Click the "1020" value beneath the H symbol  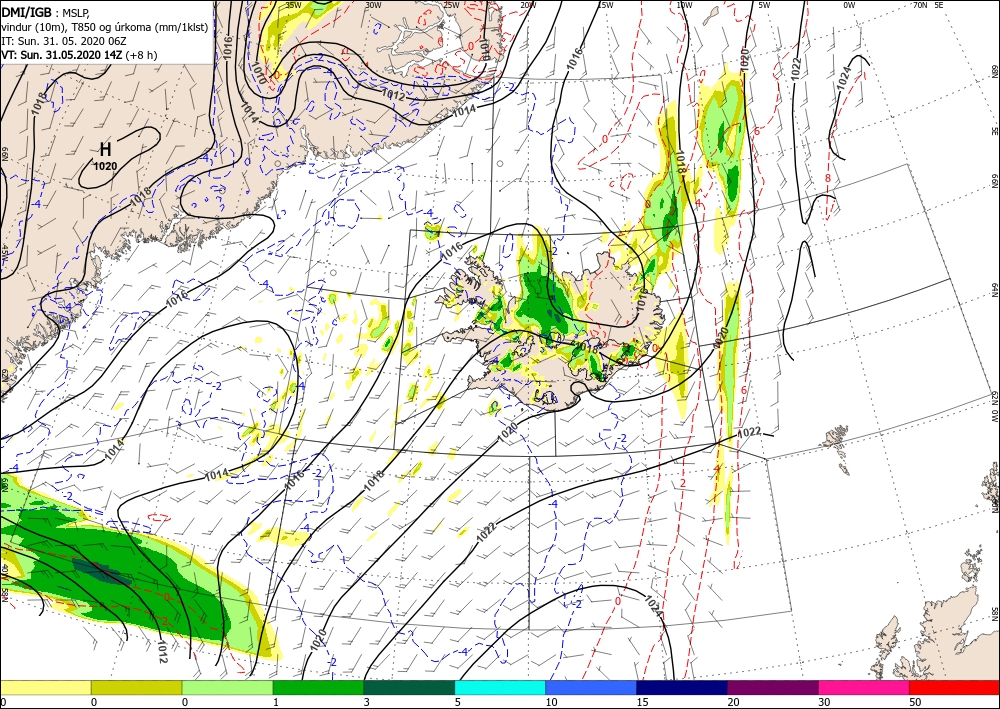point(105,166)
